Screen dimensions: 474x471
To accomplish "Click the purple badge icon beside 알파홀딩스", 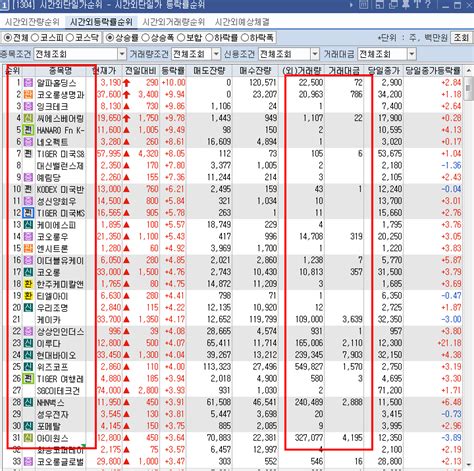I will click(x=28, y=82).
